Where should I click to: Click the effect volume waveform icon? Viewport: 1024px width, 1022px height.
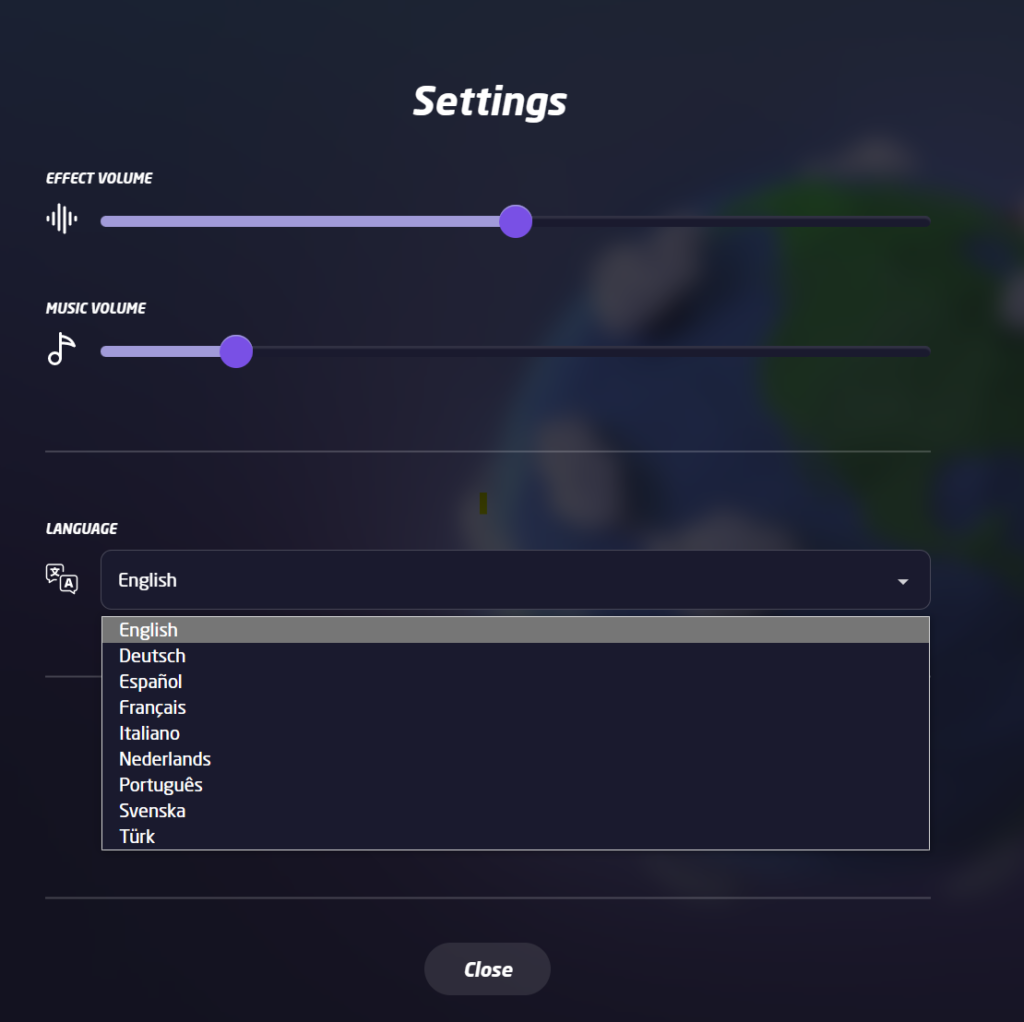click(x=62, y=219)
